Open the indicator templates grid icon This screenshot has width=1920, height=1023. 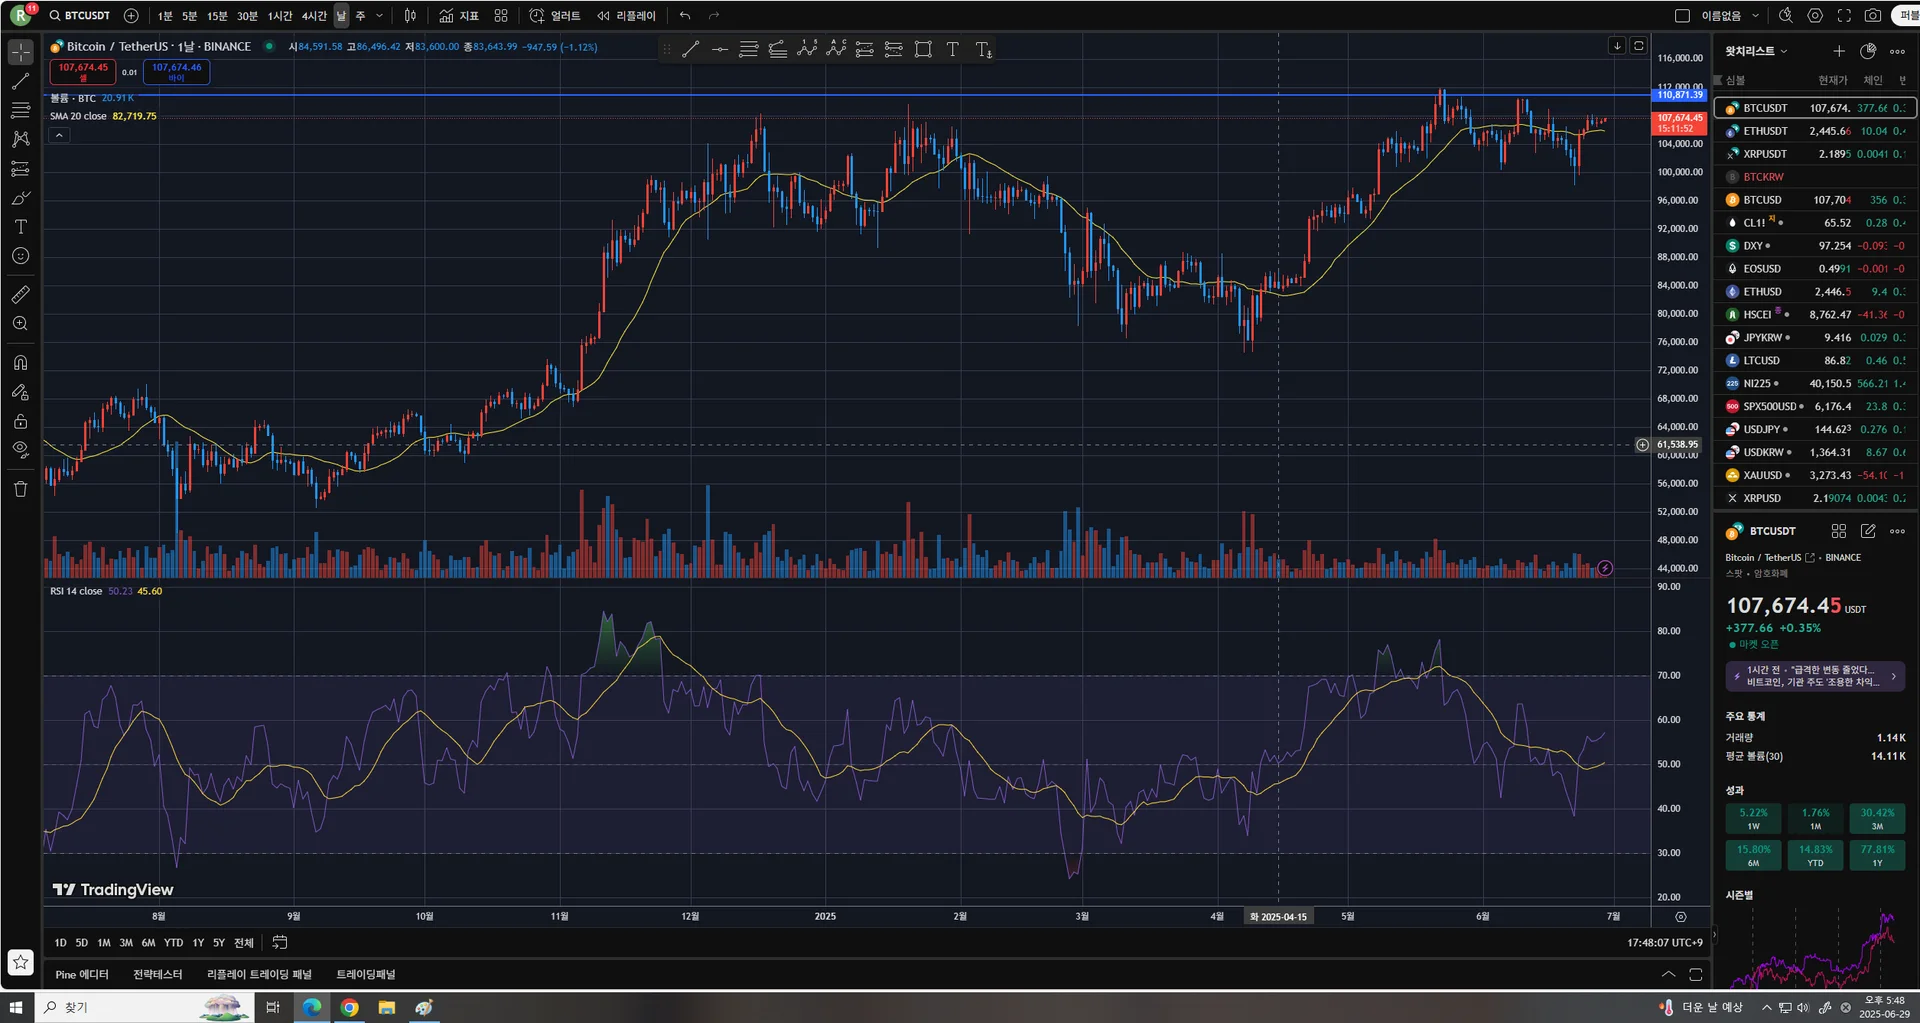(501, 16)
